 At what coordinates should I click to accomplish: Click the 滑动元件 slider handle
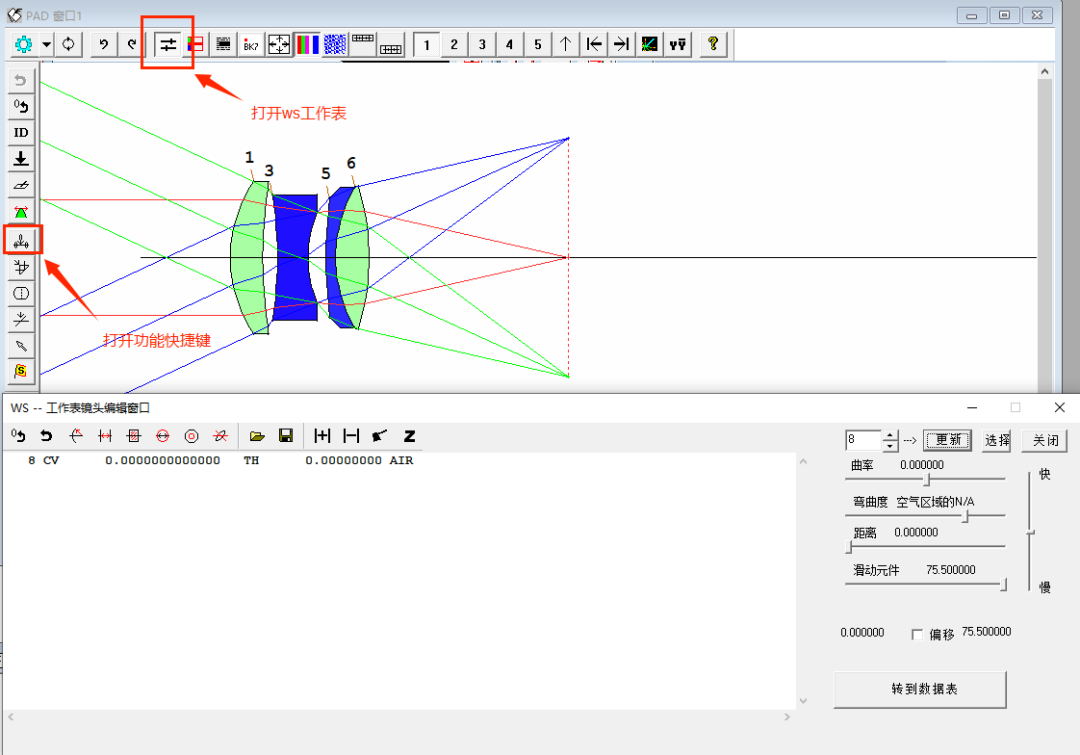tap(1004, 585)
